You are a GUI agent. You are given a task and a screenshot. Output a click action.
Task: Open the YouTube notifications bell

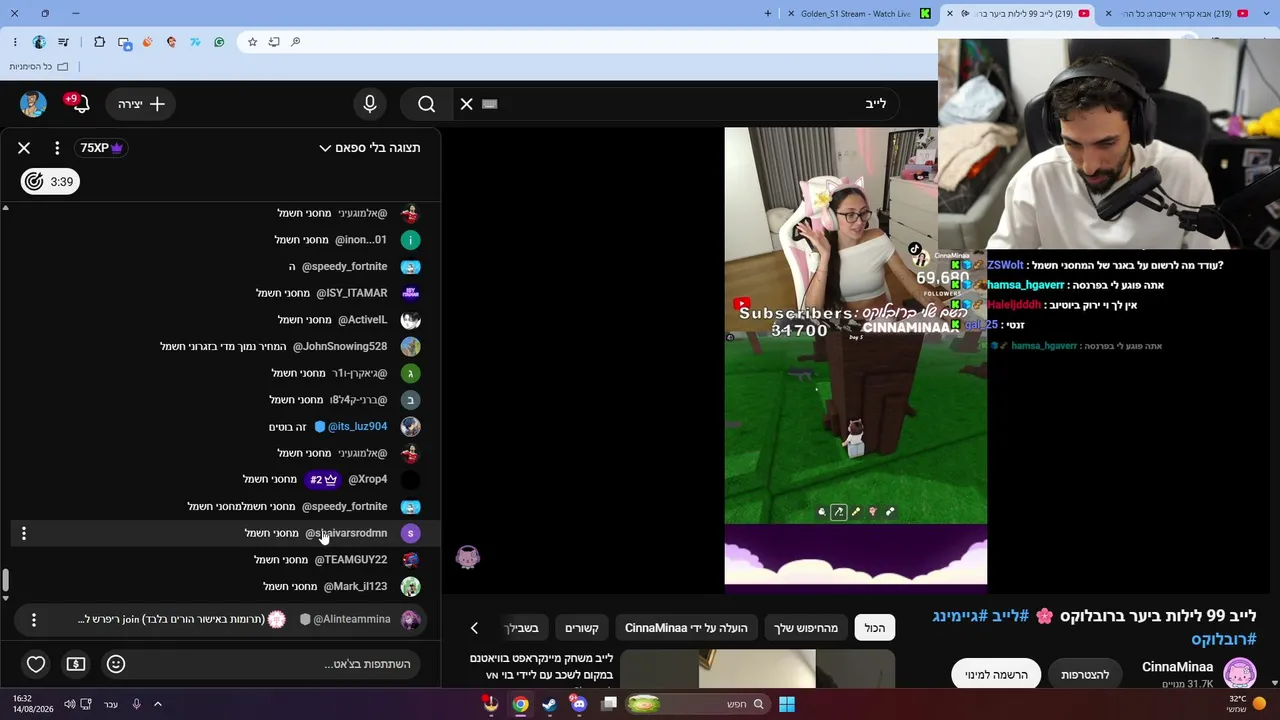click(x=81, y=104)
